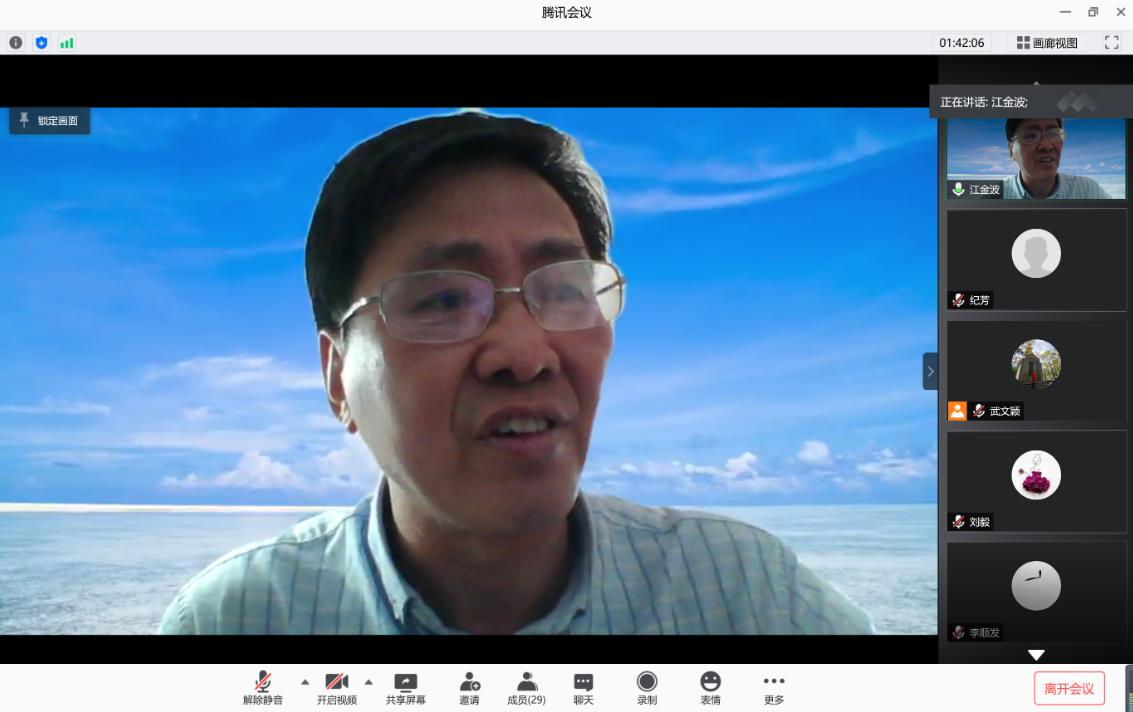Open the 聊天 chat panel
The image size is (1133, 712).
pos(583,688)
